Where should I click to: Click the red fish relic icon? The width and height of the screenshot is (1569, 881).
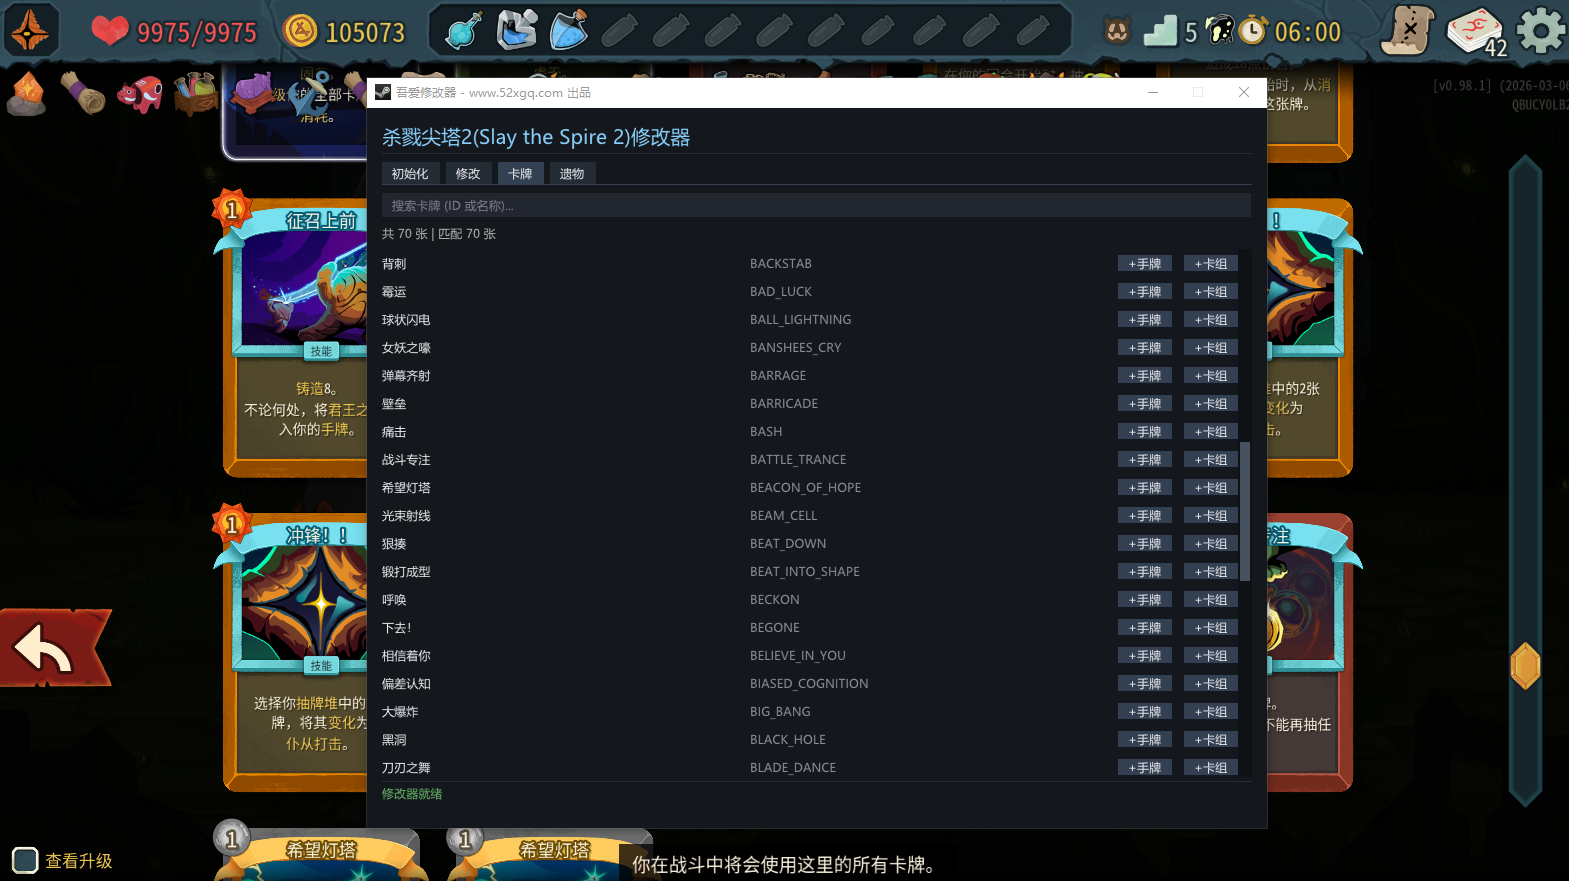click(x=140, y=94)
